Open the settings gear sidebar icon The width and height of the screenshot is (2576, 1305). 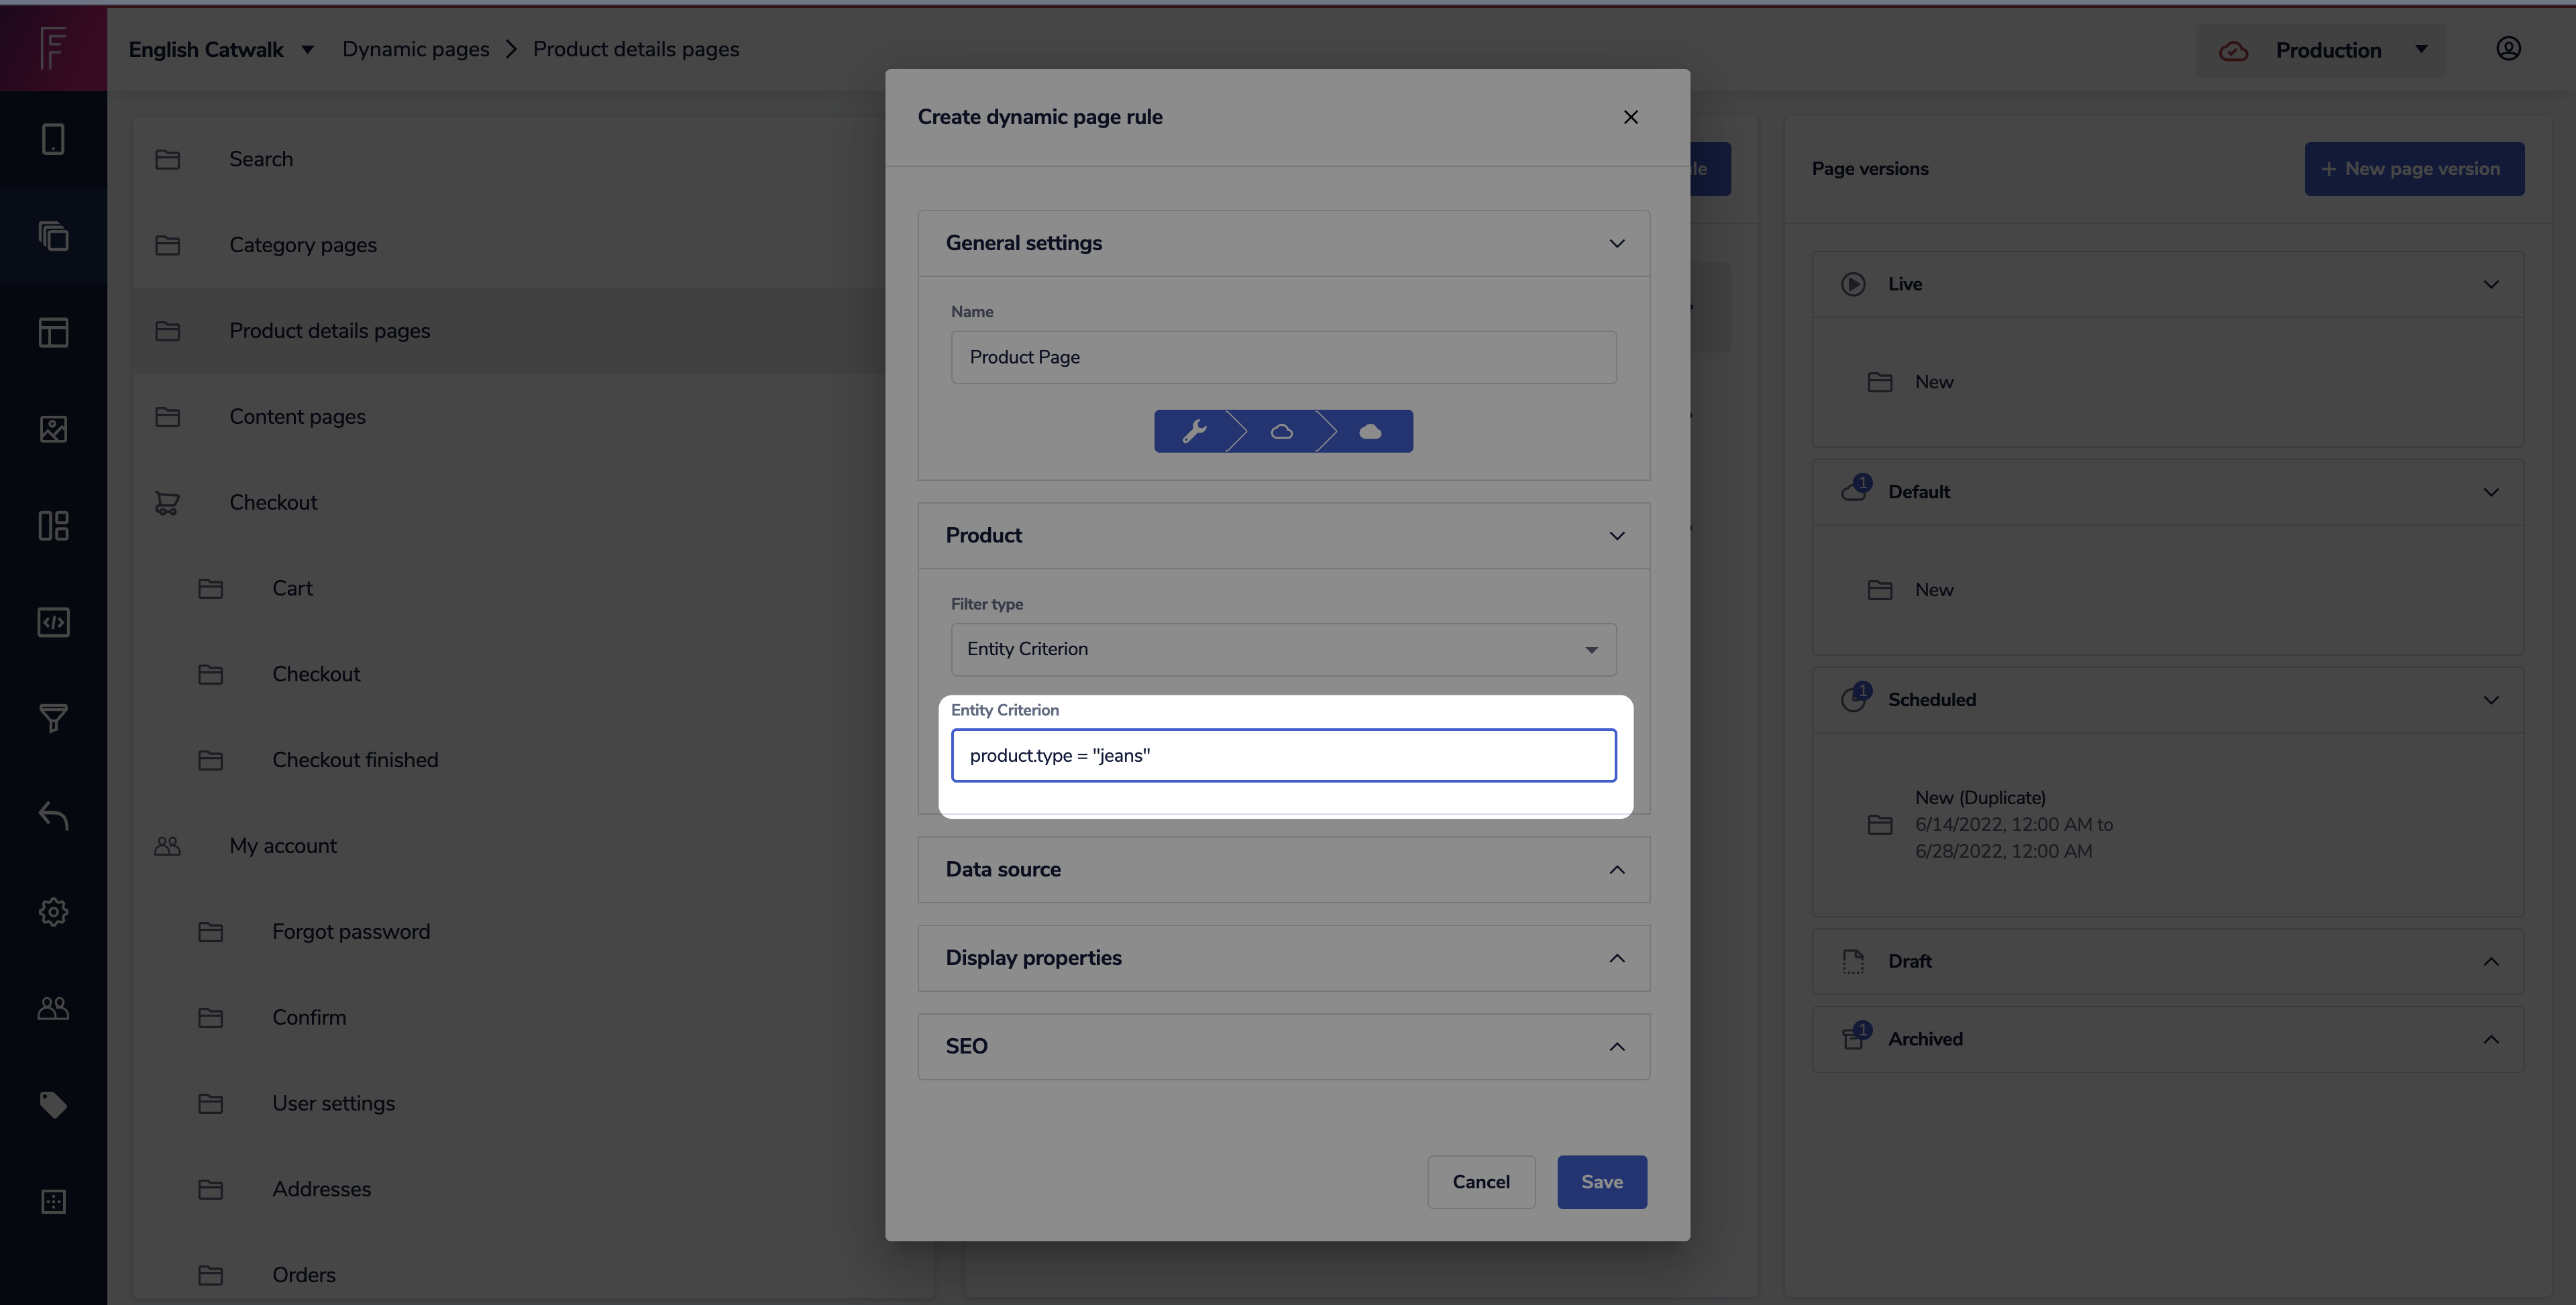click(x=53, y=911)
